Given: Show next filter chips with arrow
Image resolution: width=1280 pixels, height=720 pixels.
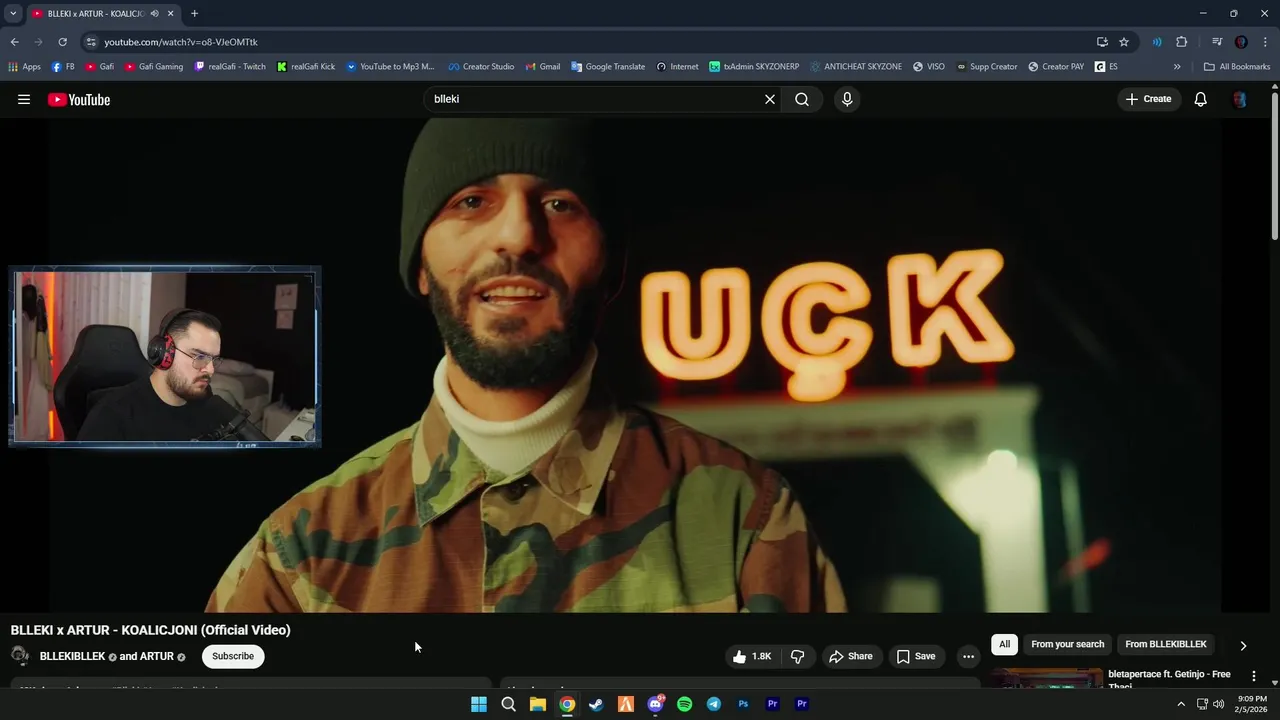Looking at the screenshot, I should (x=1243, y=645).
